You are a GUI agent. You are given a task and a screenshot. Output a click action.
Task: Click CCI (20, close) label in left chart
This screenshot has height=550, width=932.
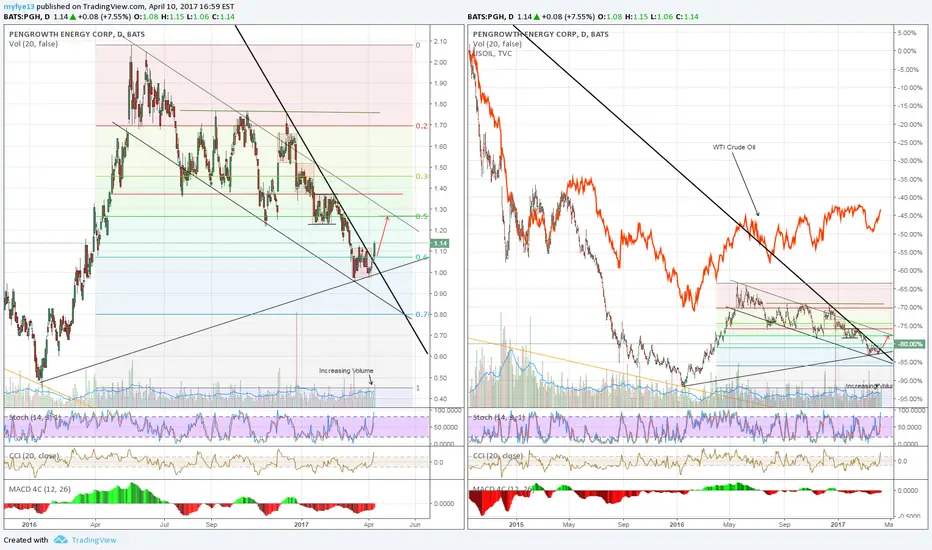click(34, 456)
